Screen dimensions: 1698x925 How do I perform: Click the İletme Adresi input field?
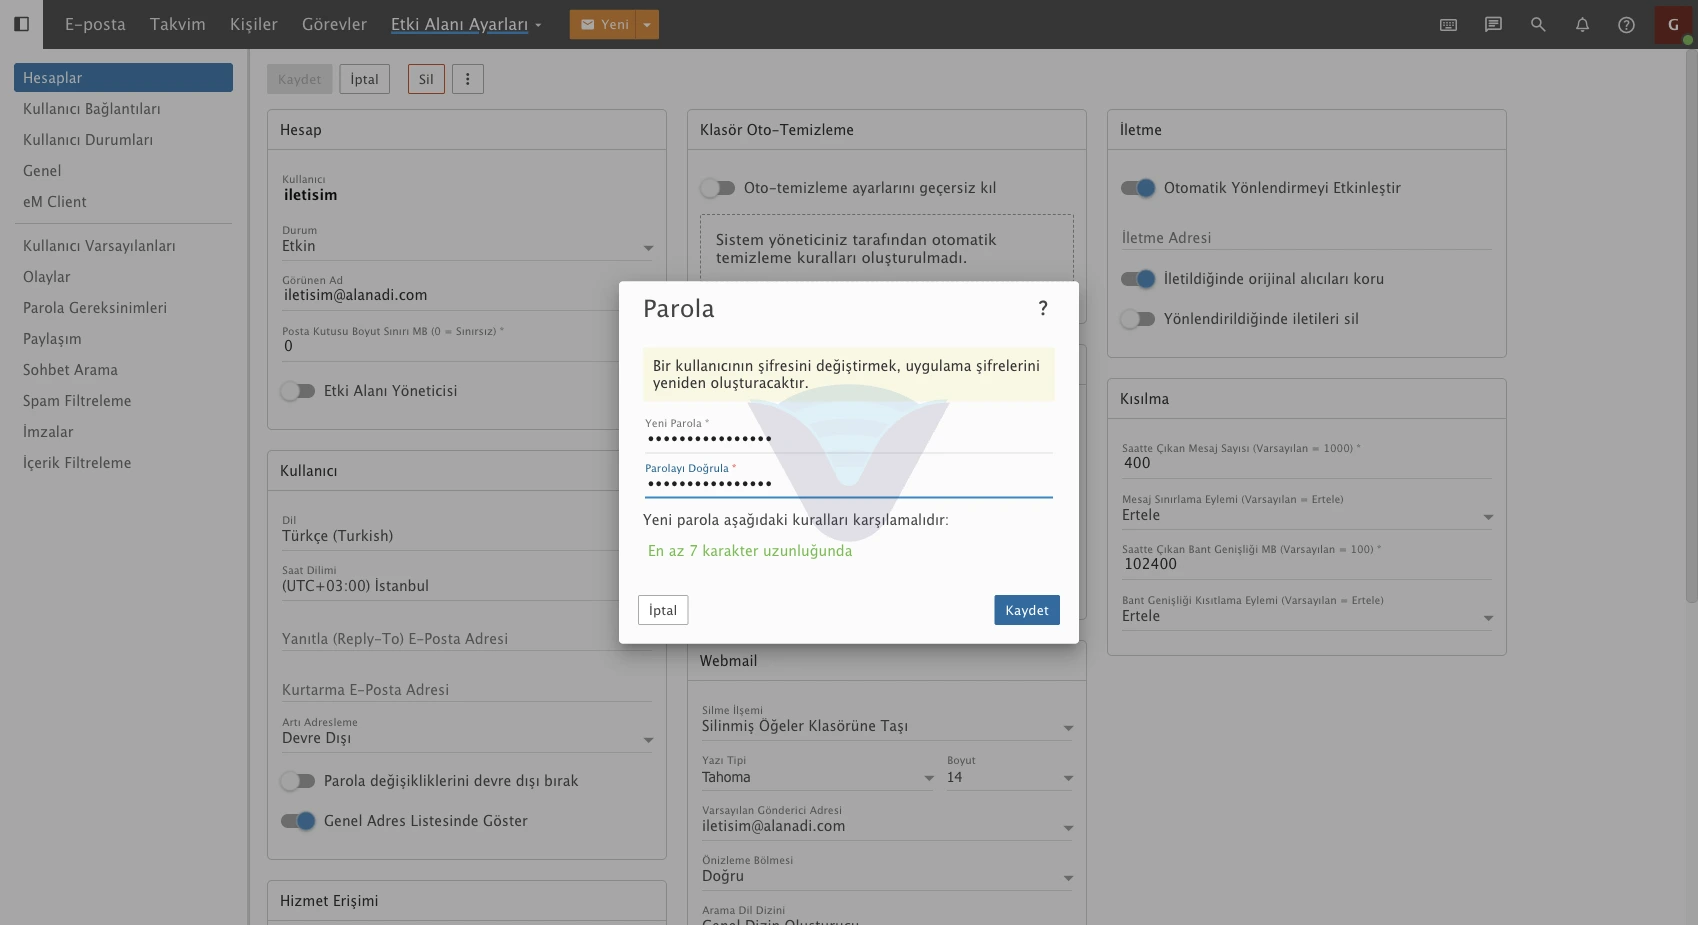pyautogui.click(x=1307, y=238)
